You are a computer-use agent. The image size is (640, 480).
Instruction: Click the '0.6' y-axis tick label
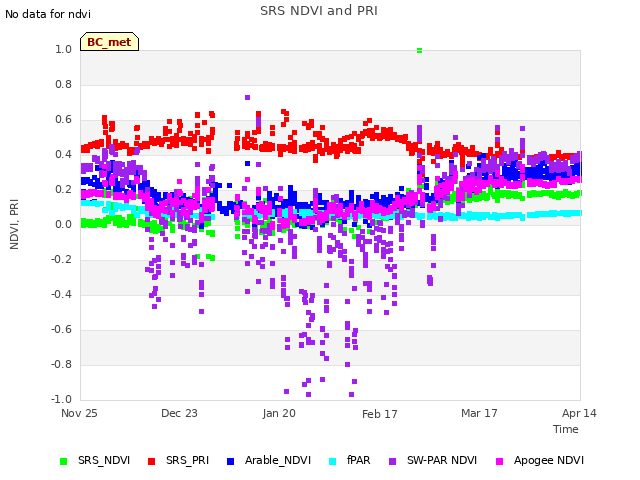tap(63, 120)
